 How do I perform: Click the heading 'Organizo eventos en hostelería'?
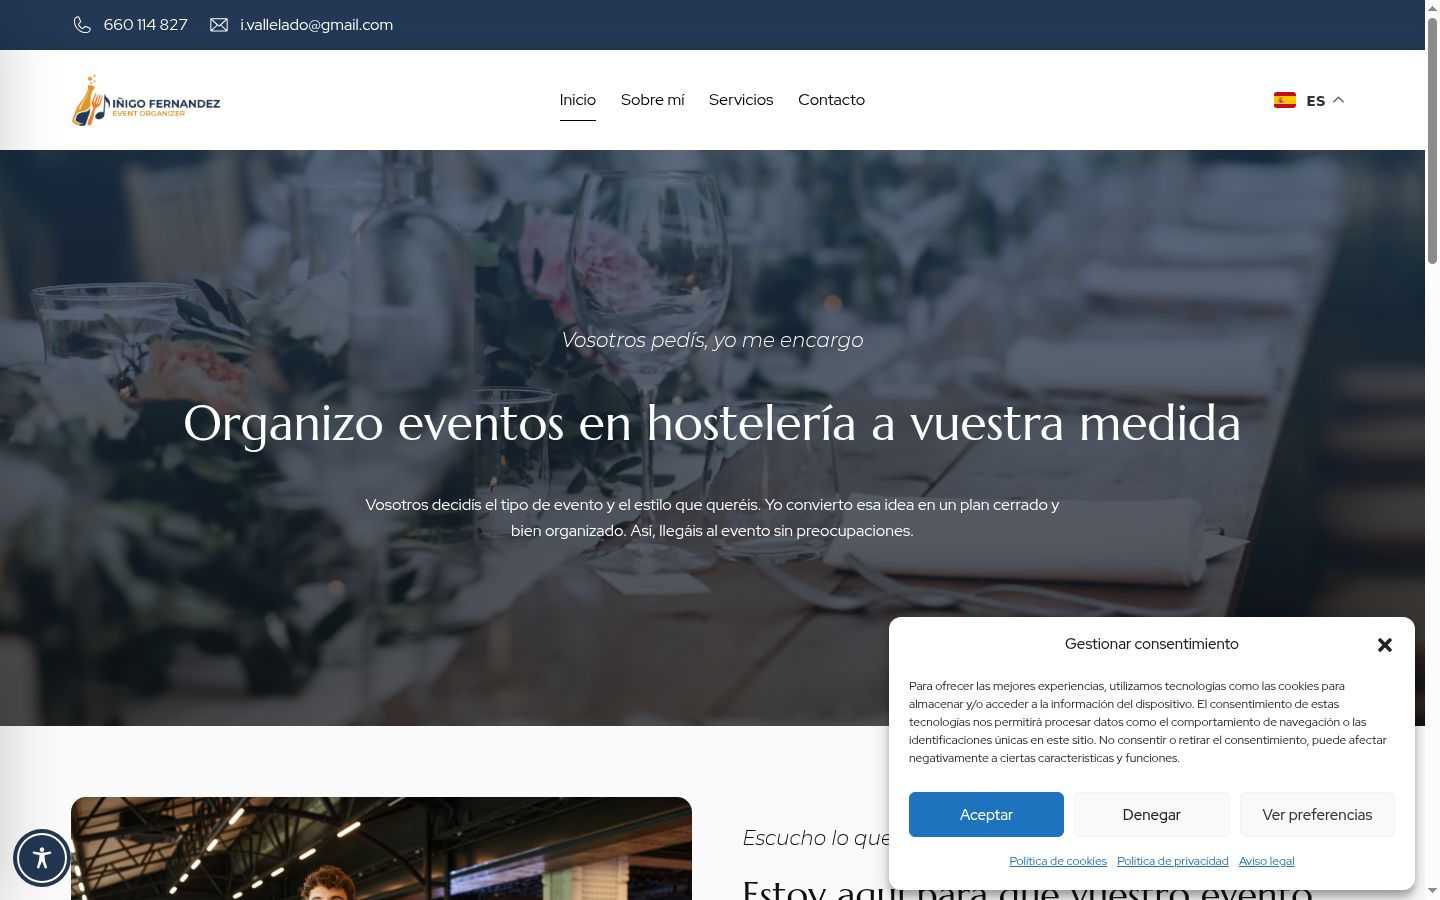(712, 423)
